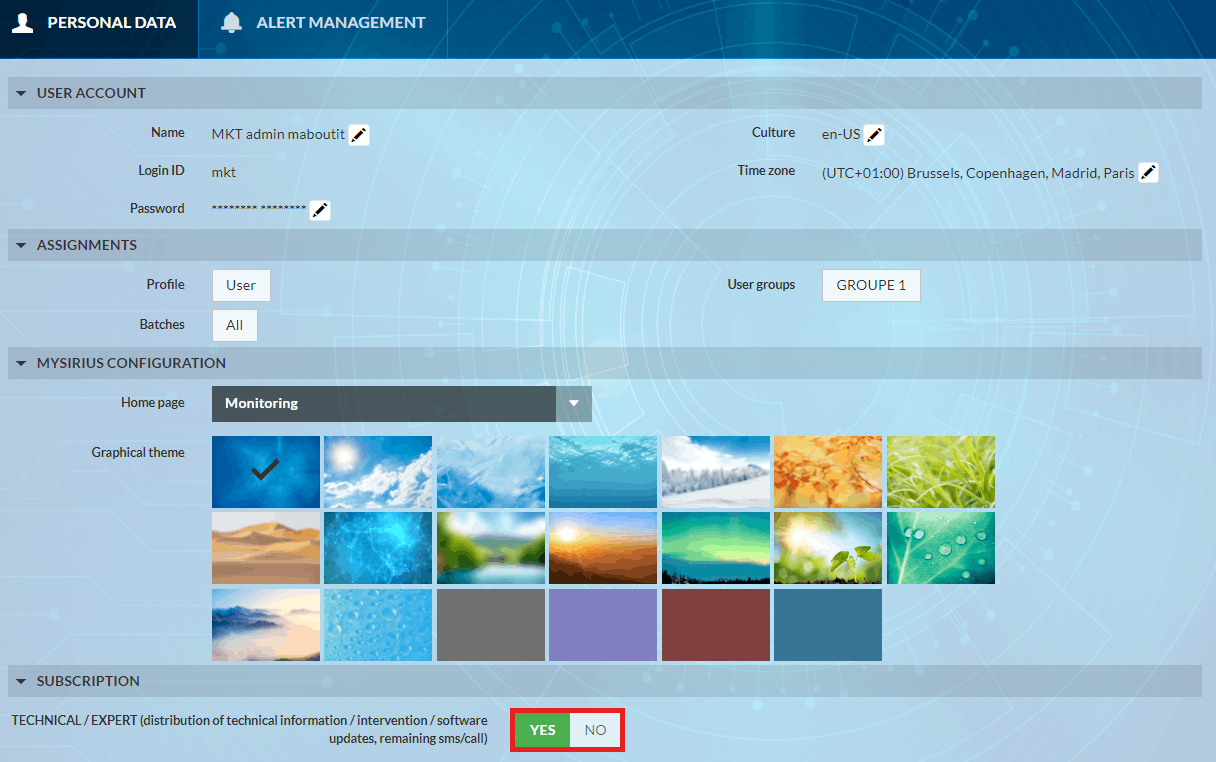This screenshot has height=762, width=1216.
Task: Select the underwater ocean theme
Action: (603, 472)
